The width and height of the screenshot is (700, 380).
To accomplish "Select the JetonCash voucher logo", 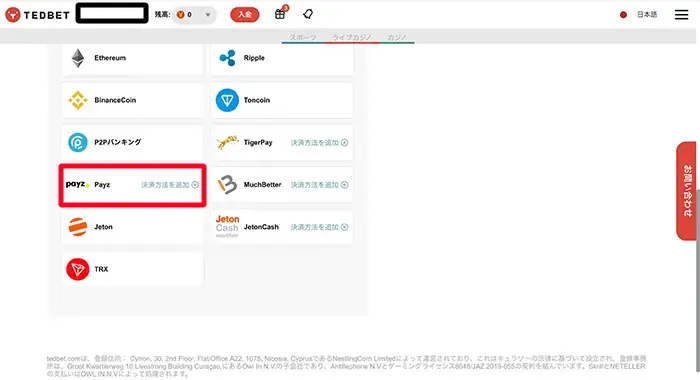I will (227, 226).
